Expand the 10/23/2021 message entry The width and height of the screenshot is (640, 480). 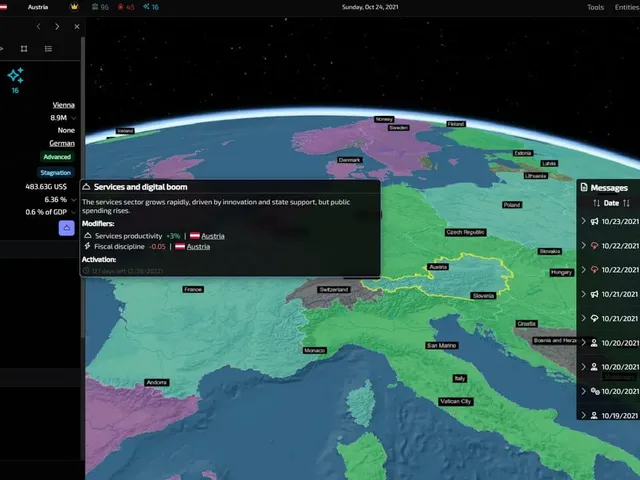[583, 221]
